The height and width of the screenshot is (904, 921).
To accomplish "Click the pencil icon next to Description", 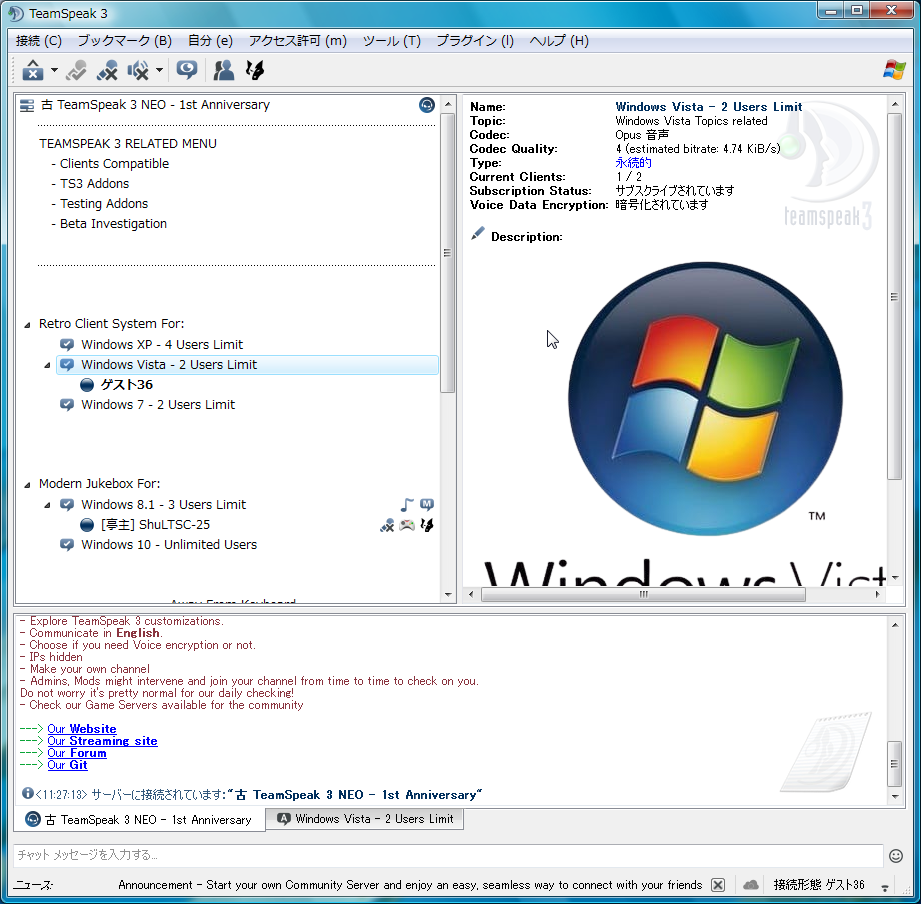I will point(478,234).
